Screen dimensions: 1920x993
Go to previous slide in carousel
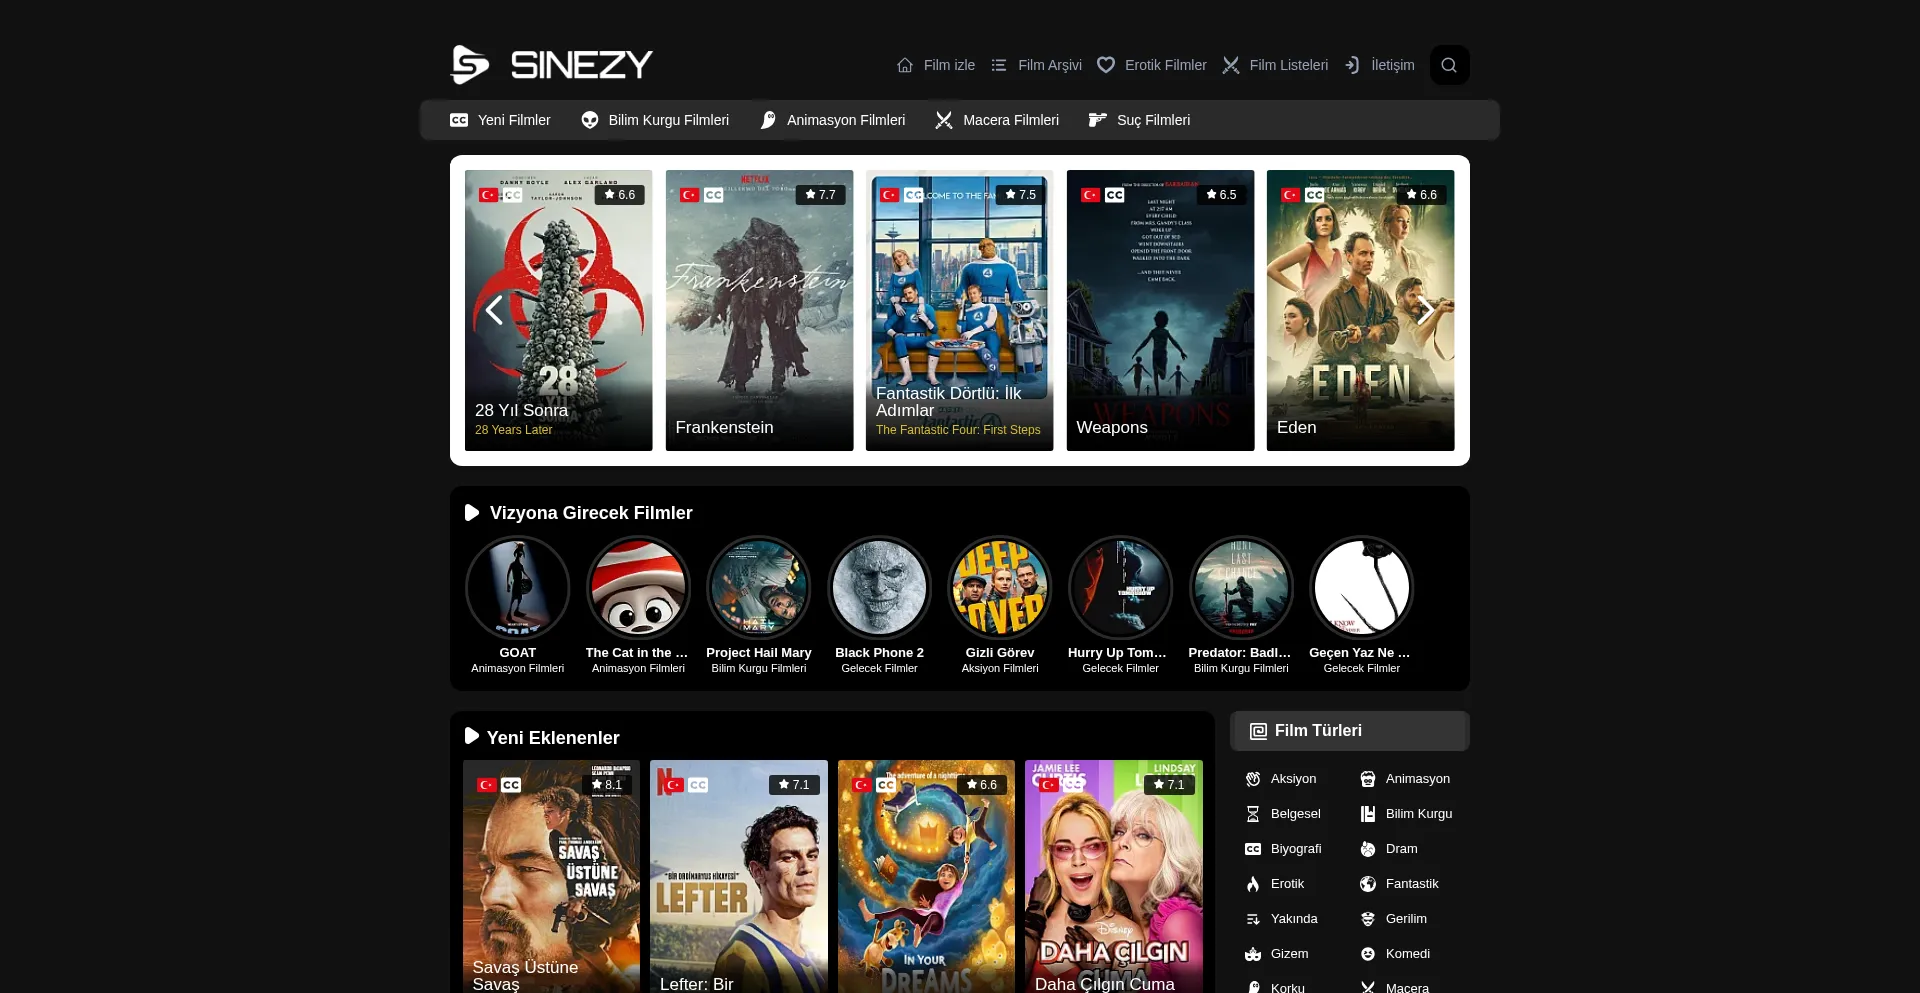pos(494,310)
